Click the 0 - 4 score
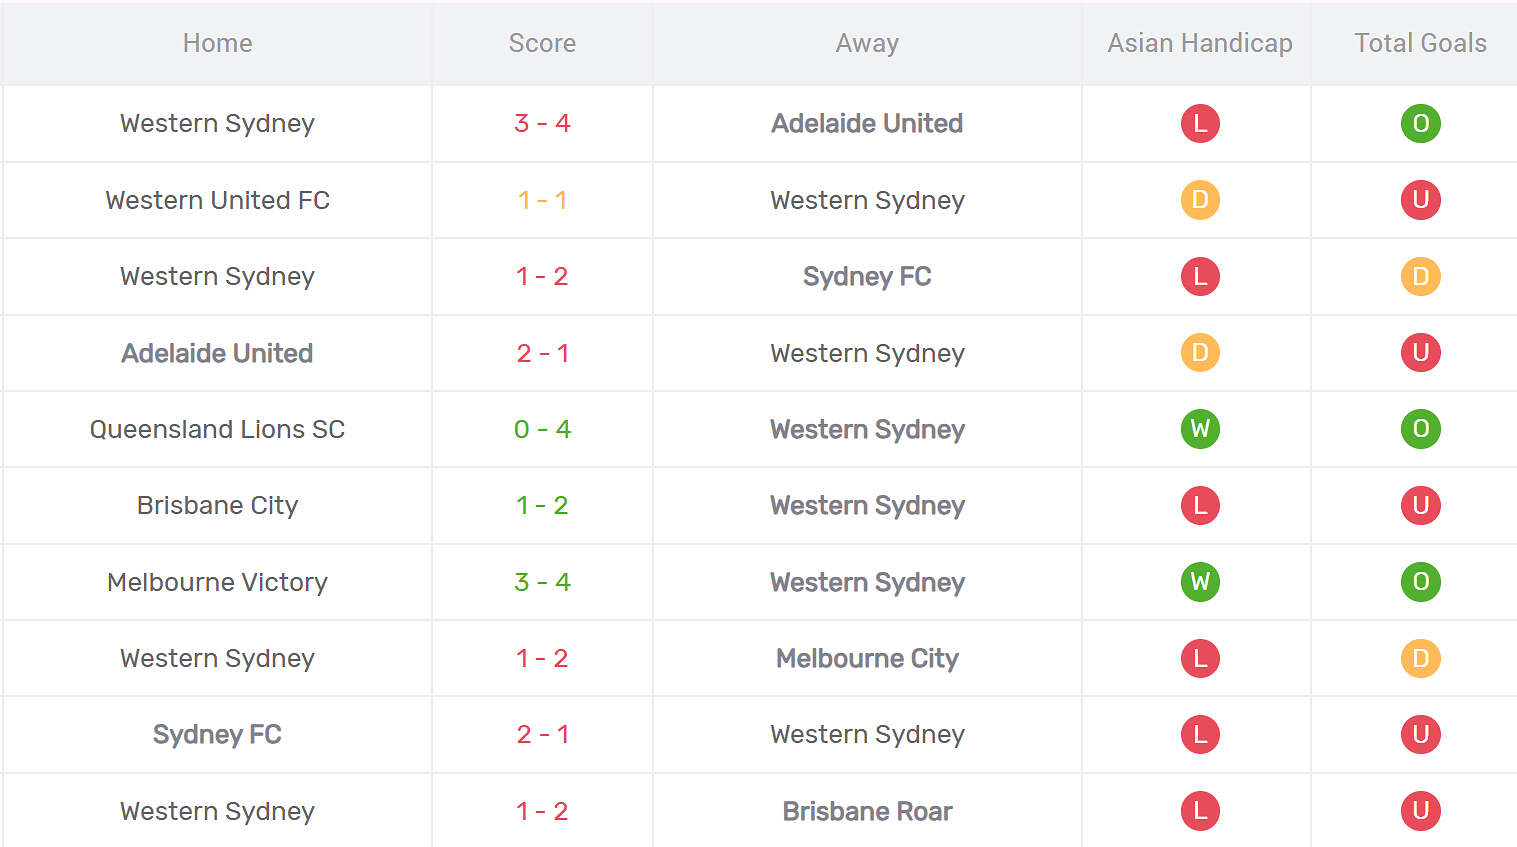 pyautogui.click(x=542, y=429)
